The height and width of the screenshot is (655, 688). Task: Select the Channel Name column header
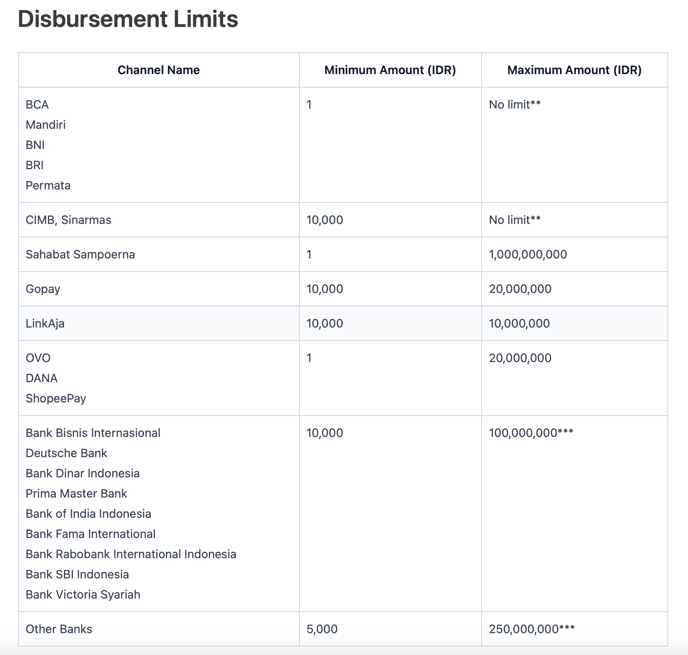click(x=158, y=70)
